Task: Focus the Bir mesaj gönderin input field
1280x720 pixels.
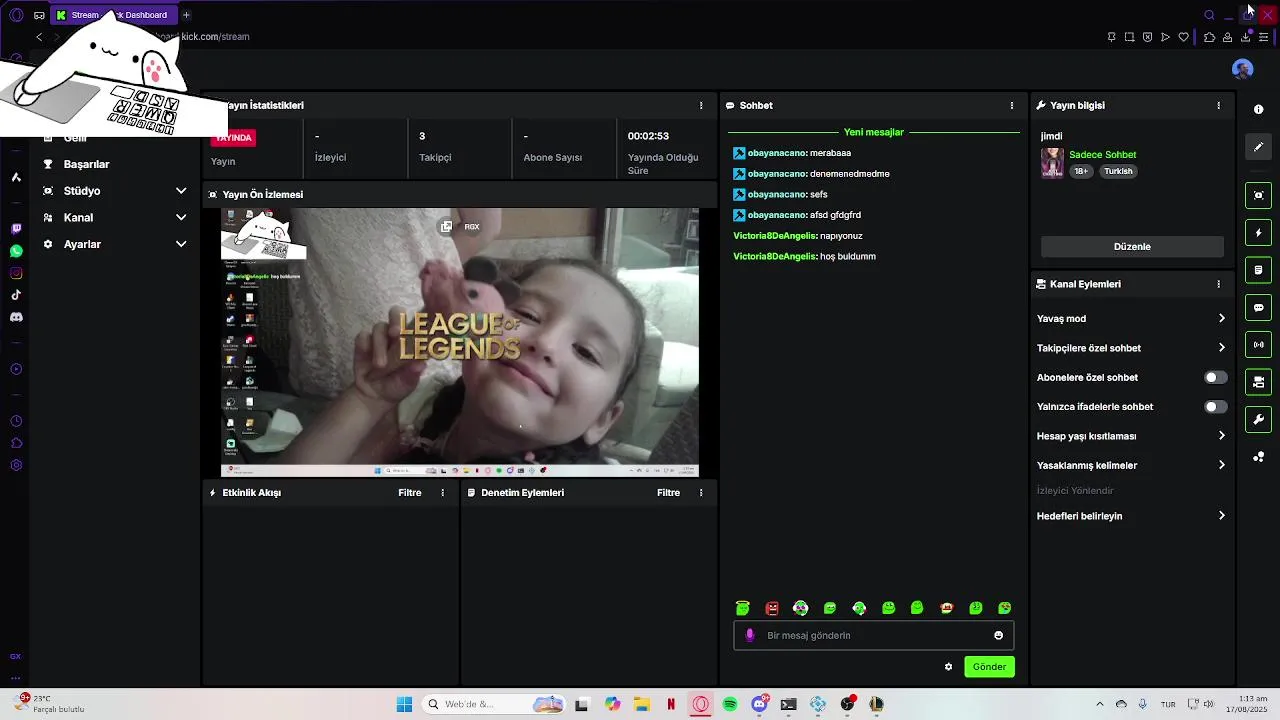Action: (x=874, y=635)
